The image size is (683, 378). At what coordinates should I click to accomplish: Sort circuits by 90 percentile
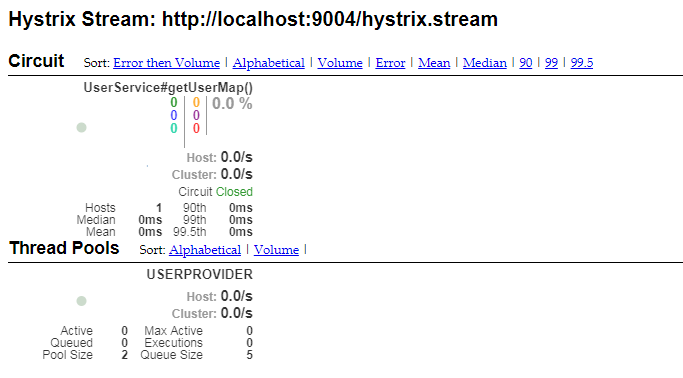(526, 63)
